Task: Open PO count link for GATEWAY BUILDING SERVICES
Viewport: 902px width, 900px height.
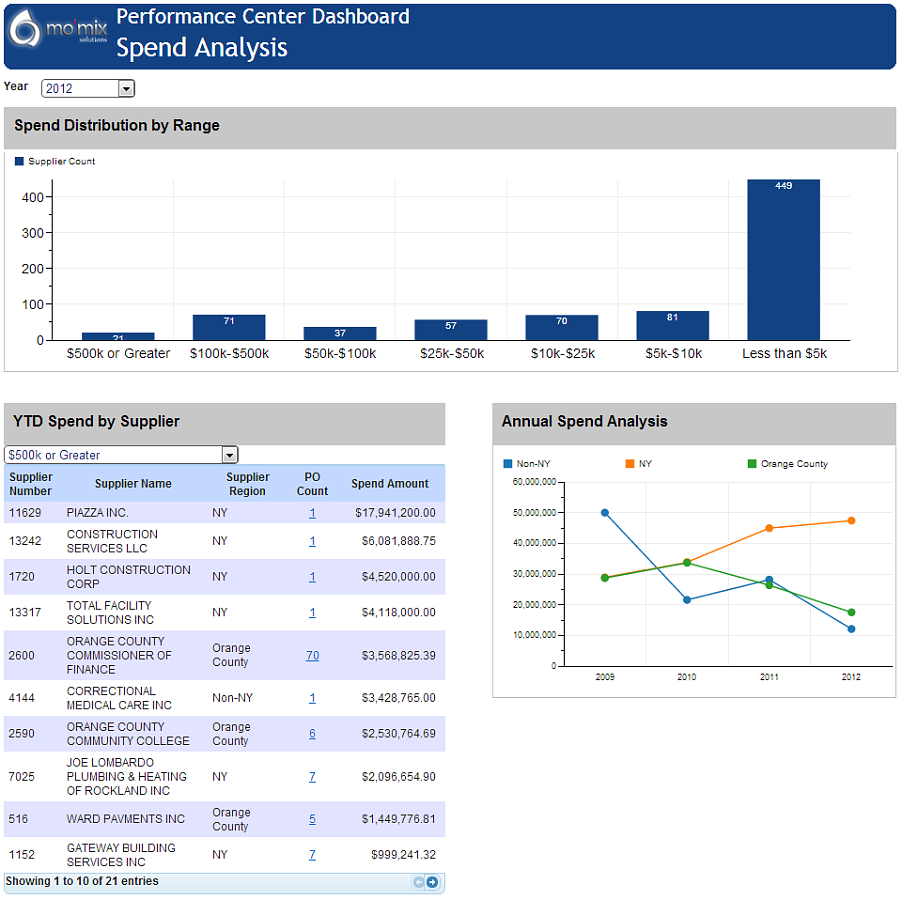Action: click(x=312, y=855)
